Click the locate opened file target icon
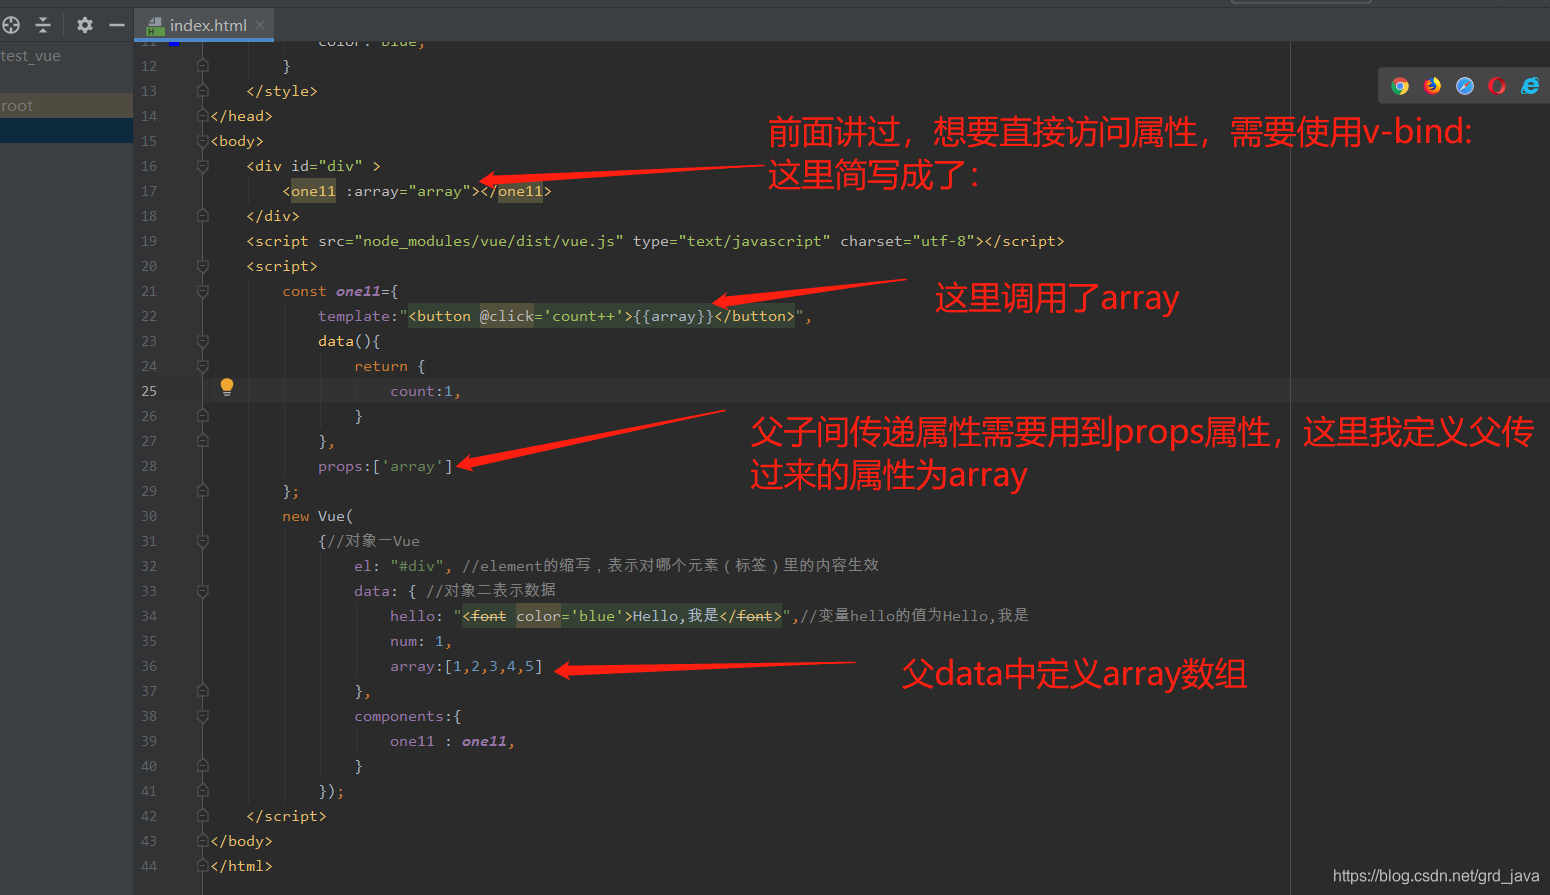 pyautogui.click(x=11, y=25)
